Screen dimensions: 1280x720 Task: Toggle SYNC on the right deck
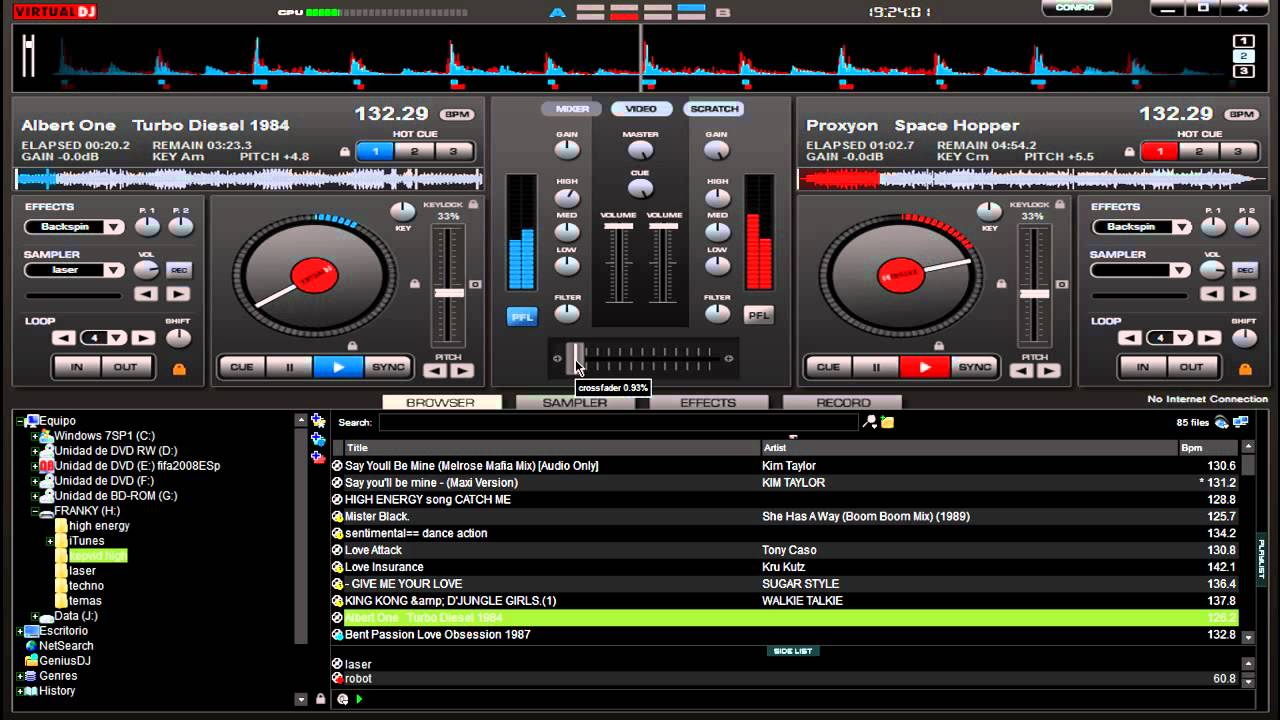click(975, 367)
